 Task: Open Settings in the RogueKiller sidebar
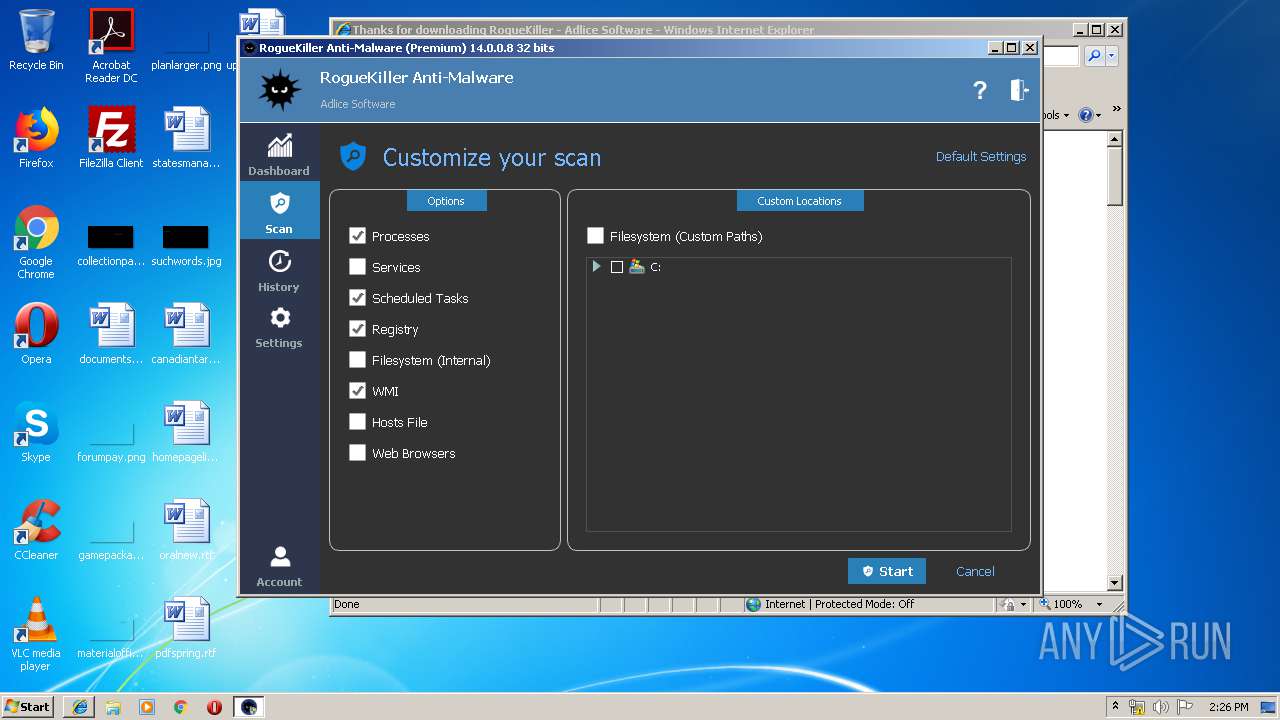click(279, 327)
